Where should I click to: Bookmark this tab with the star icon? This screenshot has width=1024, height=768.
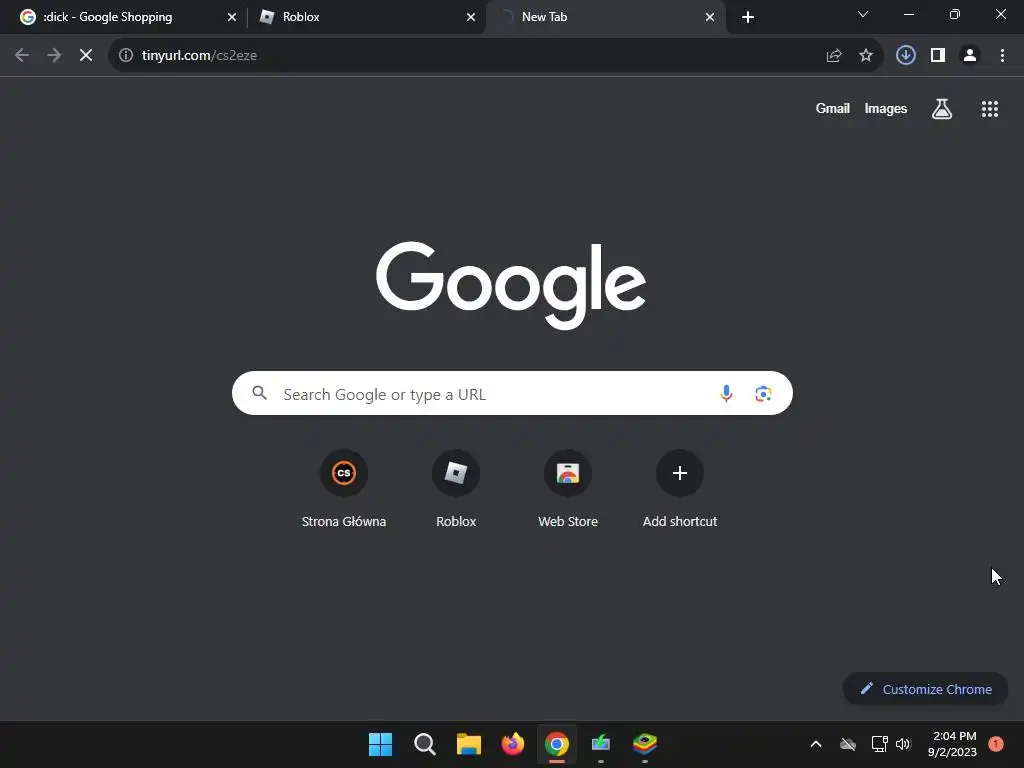(866, 56)
